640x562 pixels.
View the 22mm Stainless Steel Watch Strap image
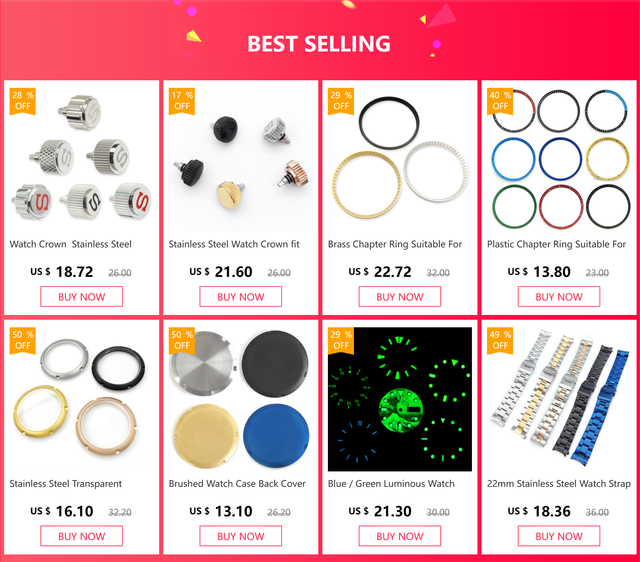click(559, 399)
